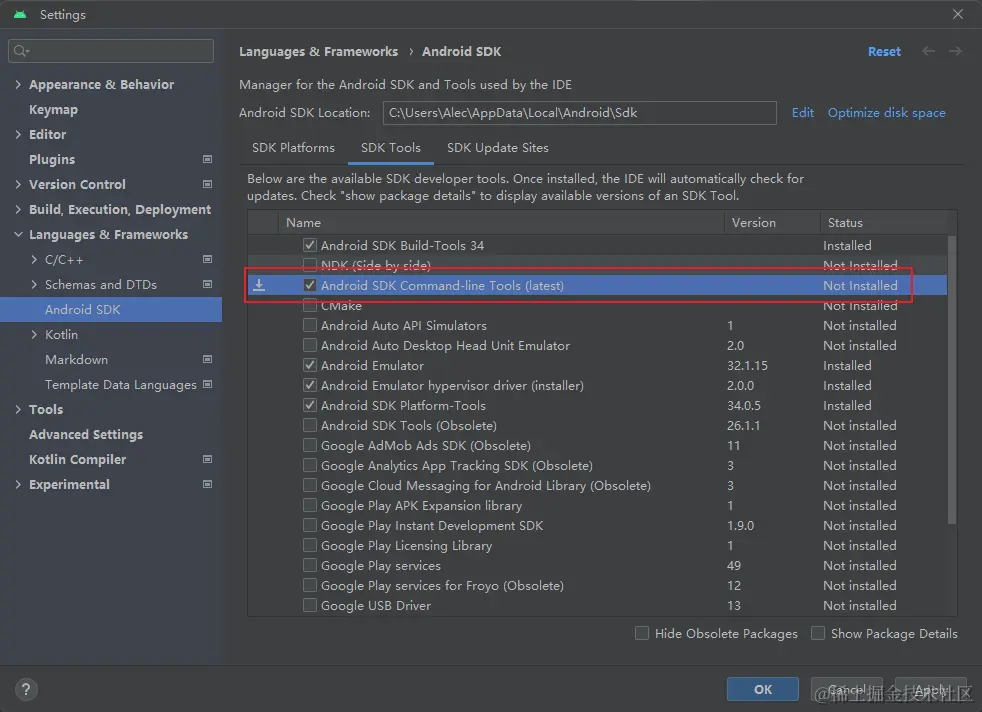
Task: Close the Settings dialog window
Action: click(x=958, y=14)
